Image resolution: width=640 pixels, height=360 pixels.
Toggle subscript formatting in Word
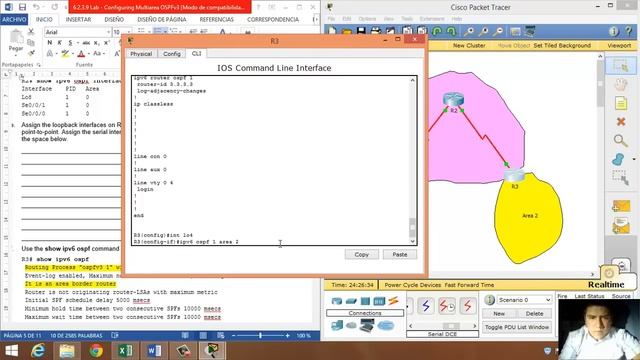[96, 42]
